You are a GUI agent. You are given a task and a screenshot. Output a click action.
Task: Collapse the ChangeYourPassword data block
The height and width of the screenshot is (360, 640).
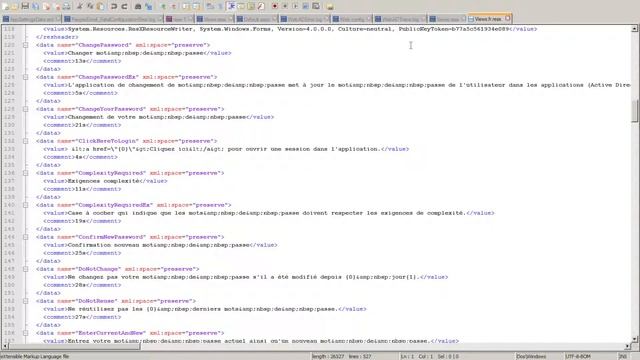click(25, 109)
